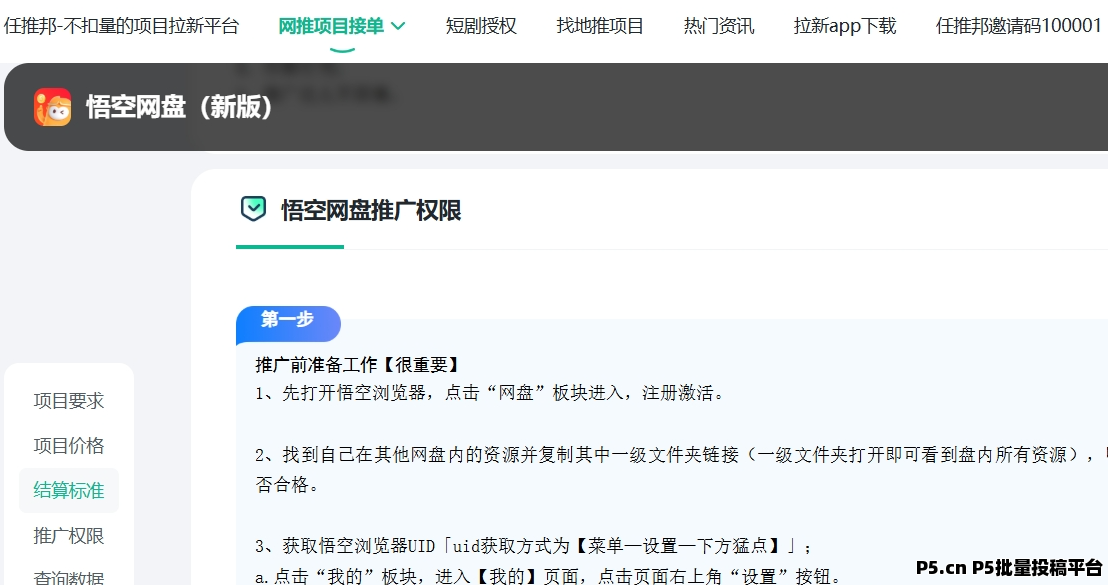Click the line starting 1、先打开悟空浏览器
The height and width of the screenshot is (585, 1108).
click(490, 393)
